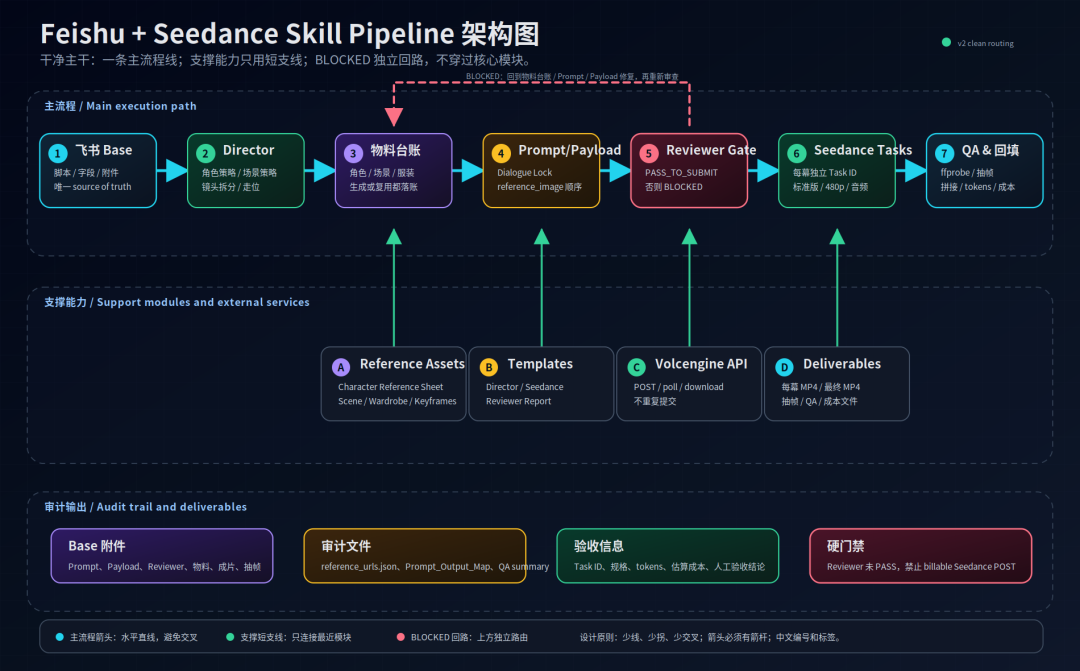Click the pink number 5 badge on Reviewer Gate
Screen dimensions: 1080x671
coord(649,153)
